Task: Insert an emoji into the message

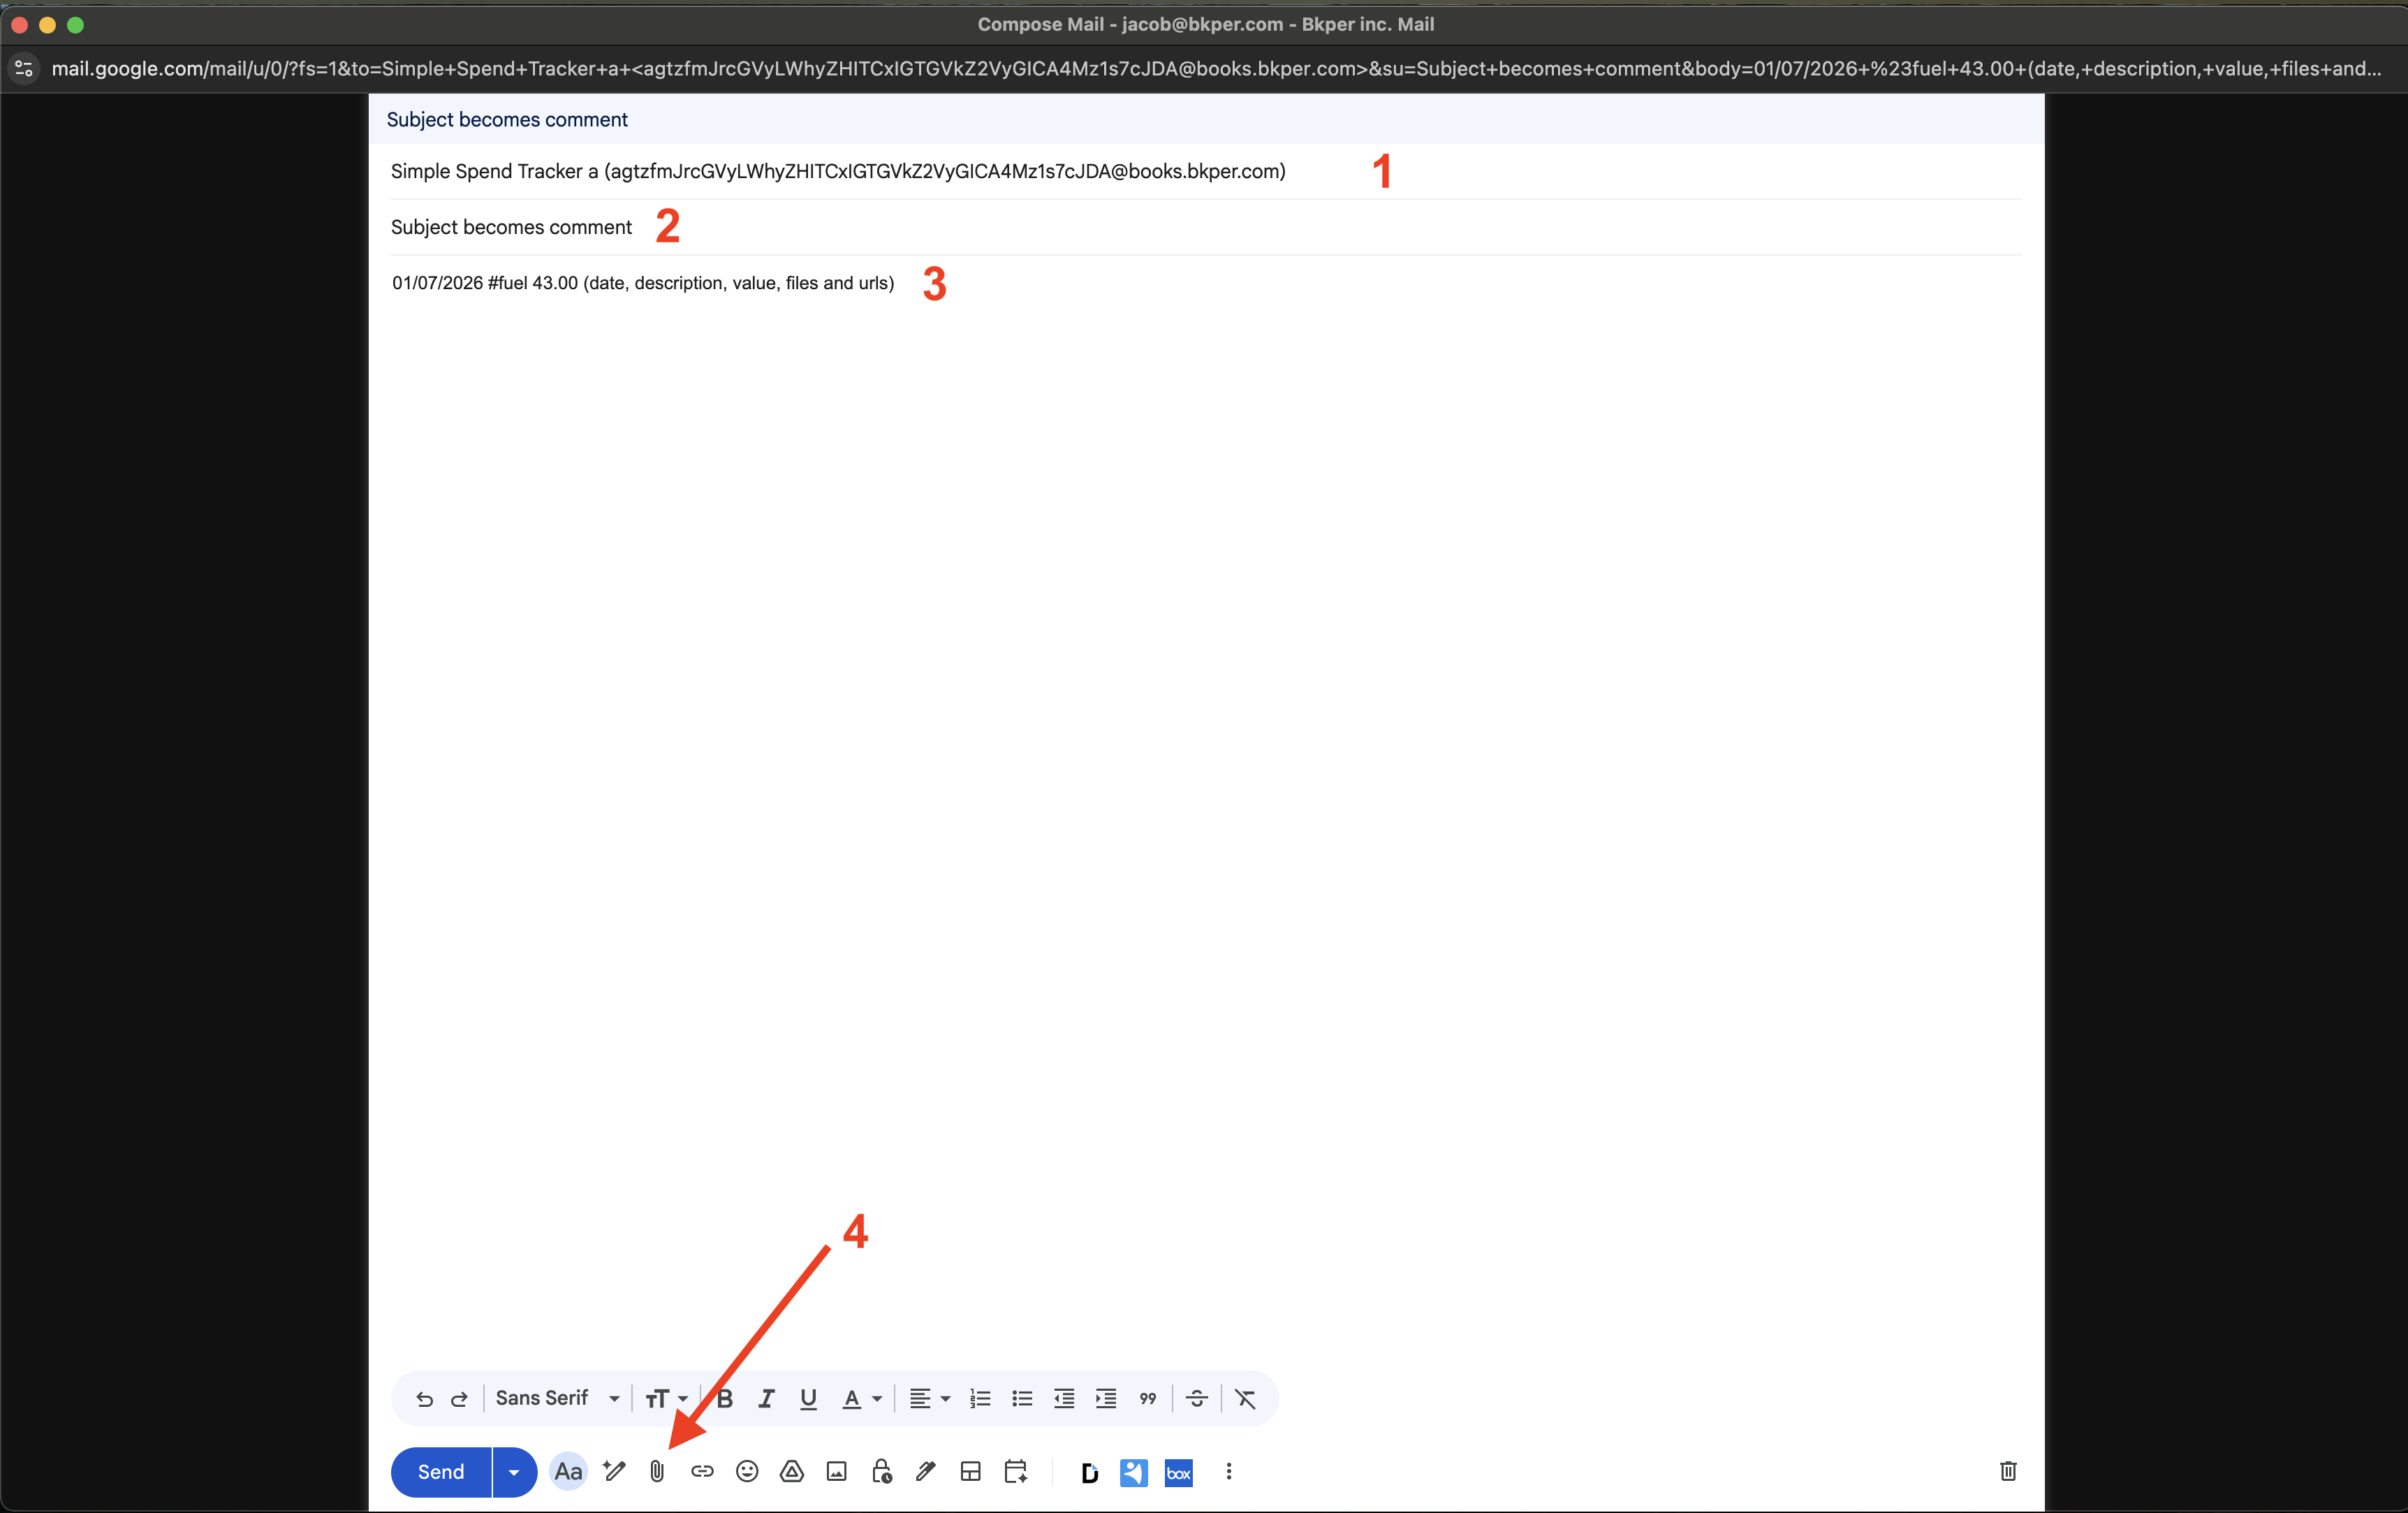Action: (x=746, y=1472)
